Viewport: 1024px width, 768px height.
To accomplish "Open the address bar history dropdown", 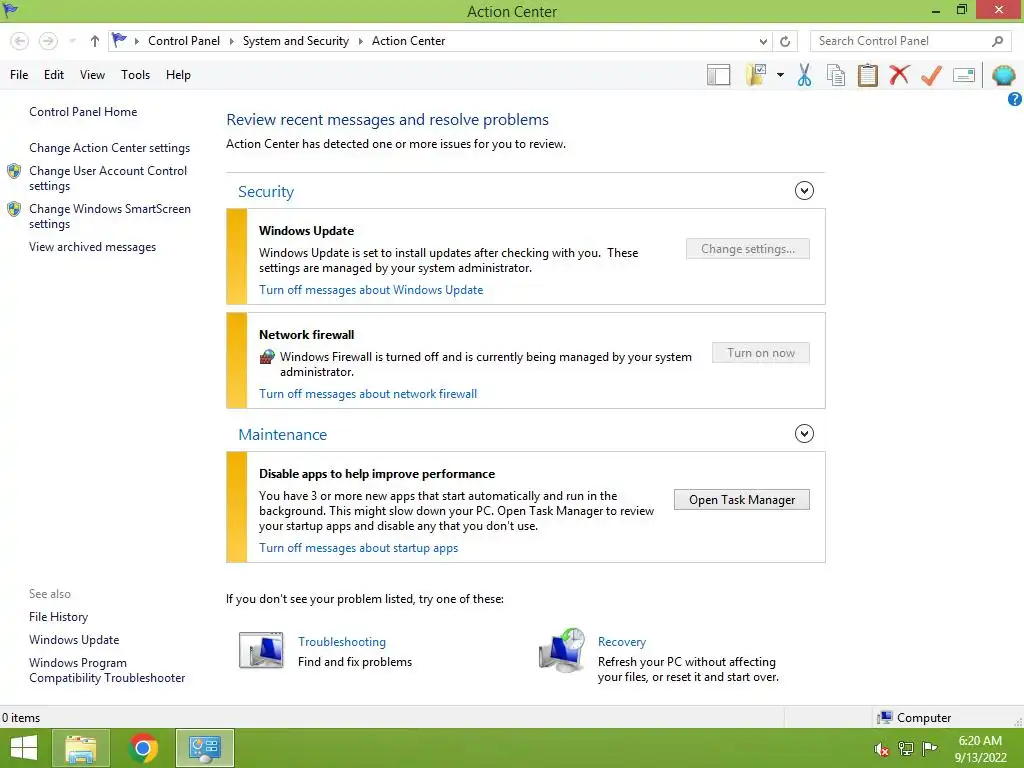I will tap(763, 41).
